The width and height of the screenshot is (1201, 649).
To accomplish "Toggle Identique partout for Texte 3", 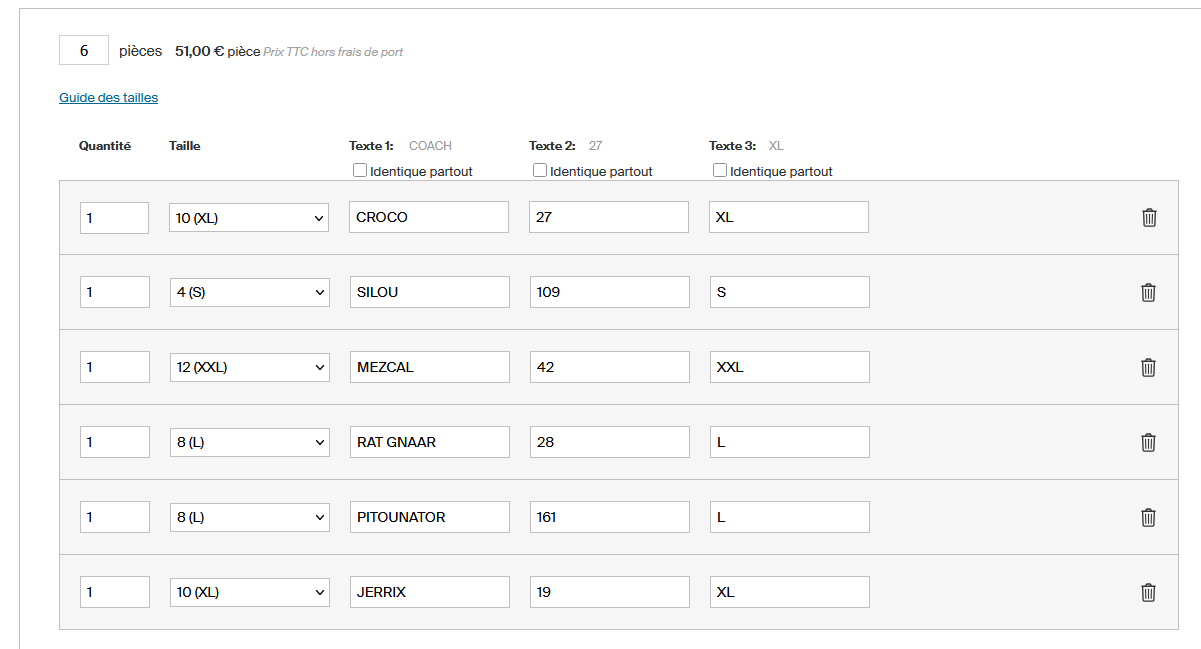I will 720,171.
